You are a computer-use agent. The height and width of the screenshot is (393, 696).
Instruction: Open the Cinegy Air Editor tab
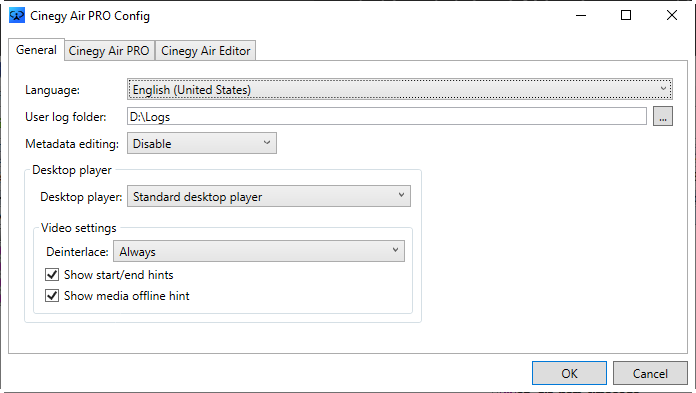point(206,51)
